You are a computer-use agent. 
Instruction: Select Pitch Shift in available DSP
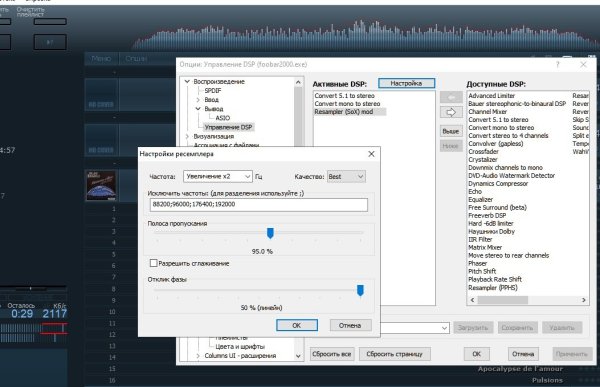point(482,271)
